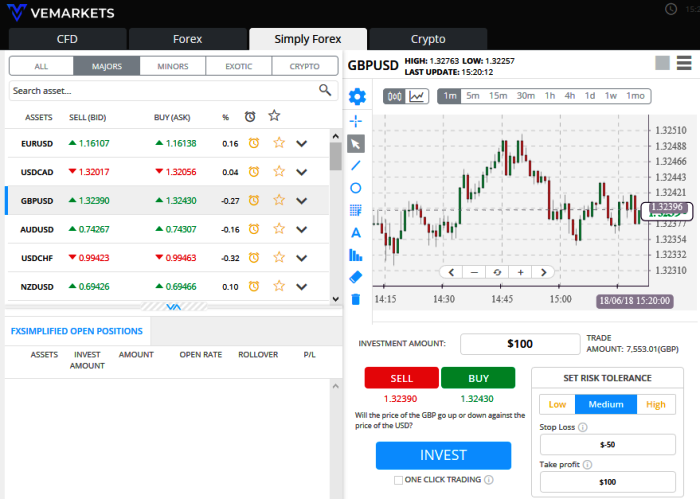
Task: Select the arrow pointer tool
Action: click(356, 144)
